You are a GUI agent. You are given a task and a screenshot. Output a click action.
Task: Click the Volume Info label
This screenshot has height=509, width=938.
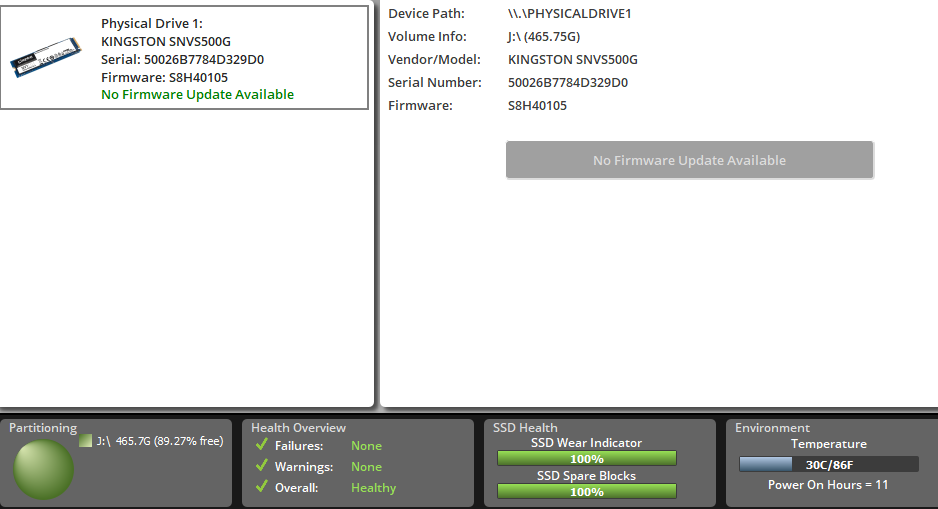pyautogui.click(x=427, y=36)
